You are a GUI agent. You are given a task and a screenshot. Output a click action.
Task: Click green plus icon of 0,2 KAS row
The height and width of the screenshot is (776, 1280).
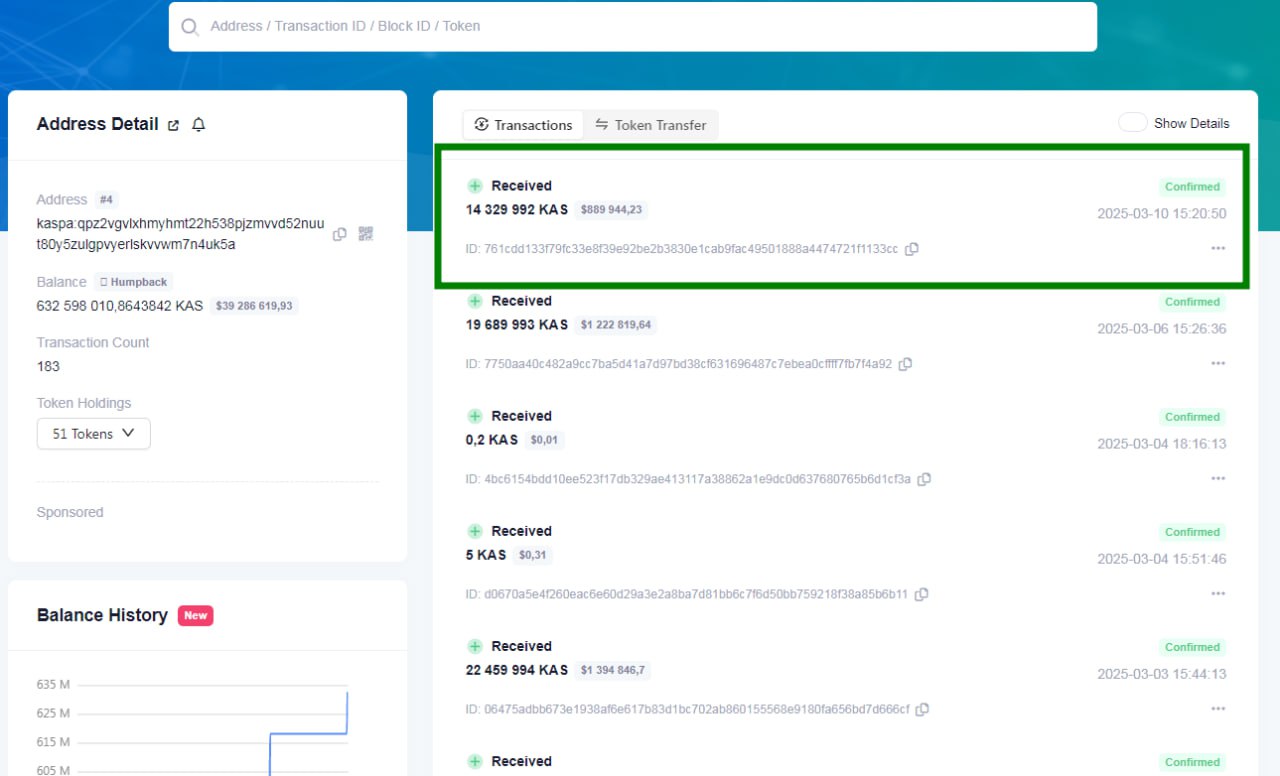(x=475, y=416)
